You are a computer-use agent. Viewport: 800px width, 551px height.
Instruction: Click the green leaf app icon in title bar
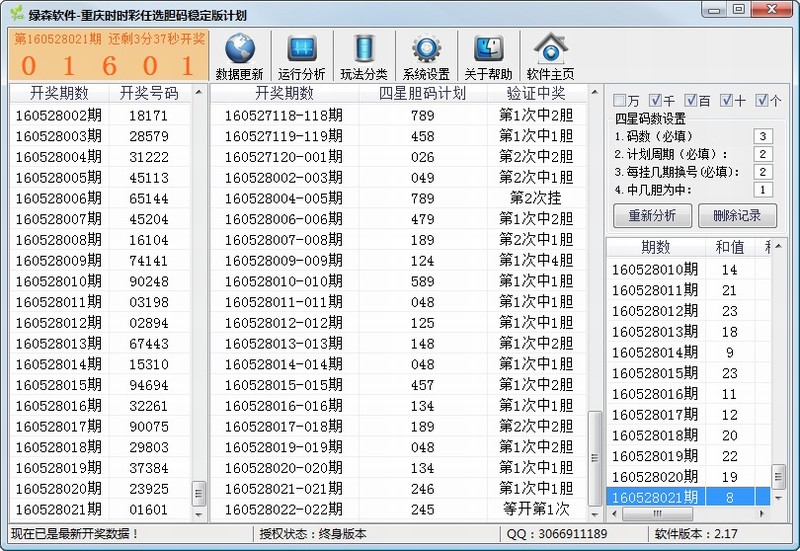(15, 14)
